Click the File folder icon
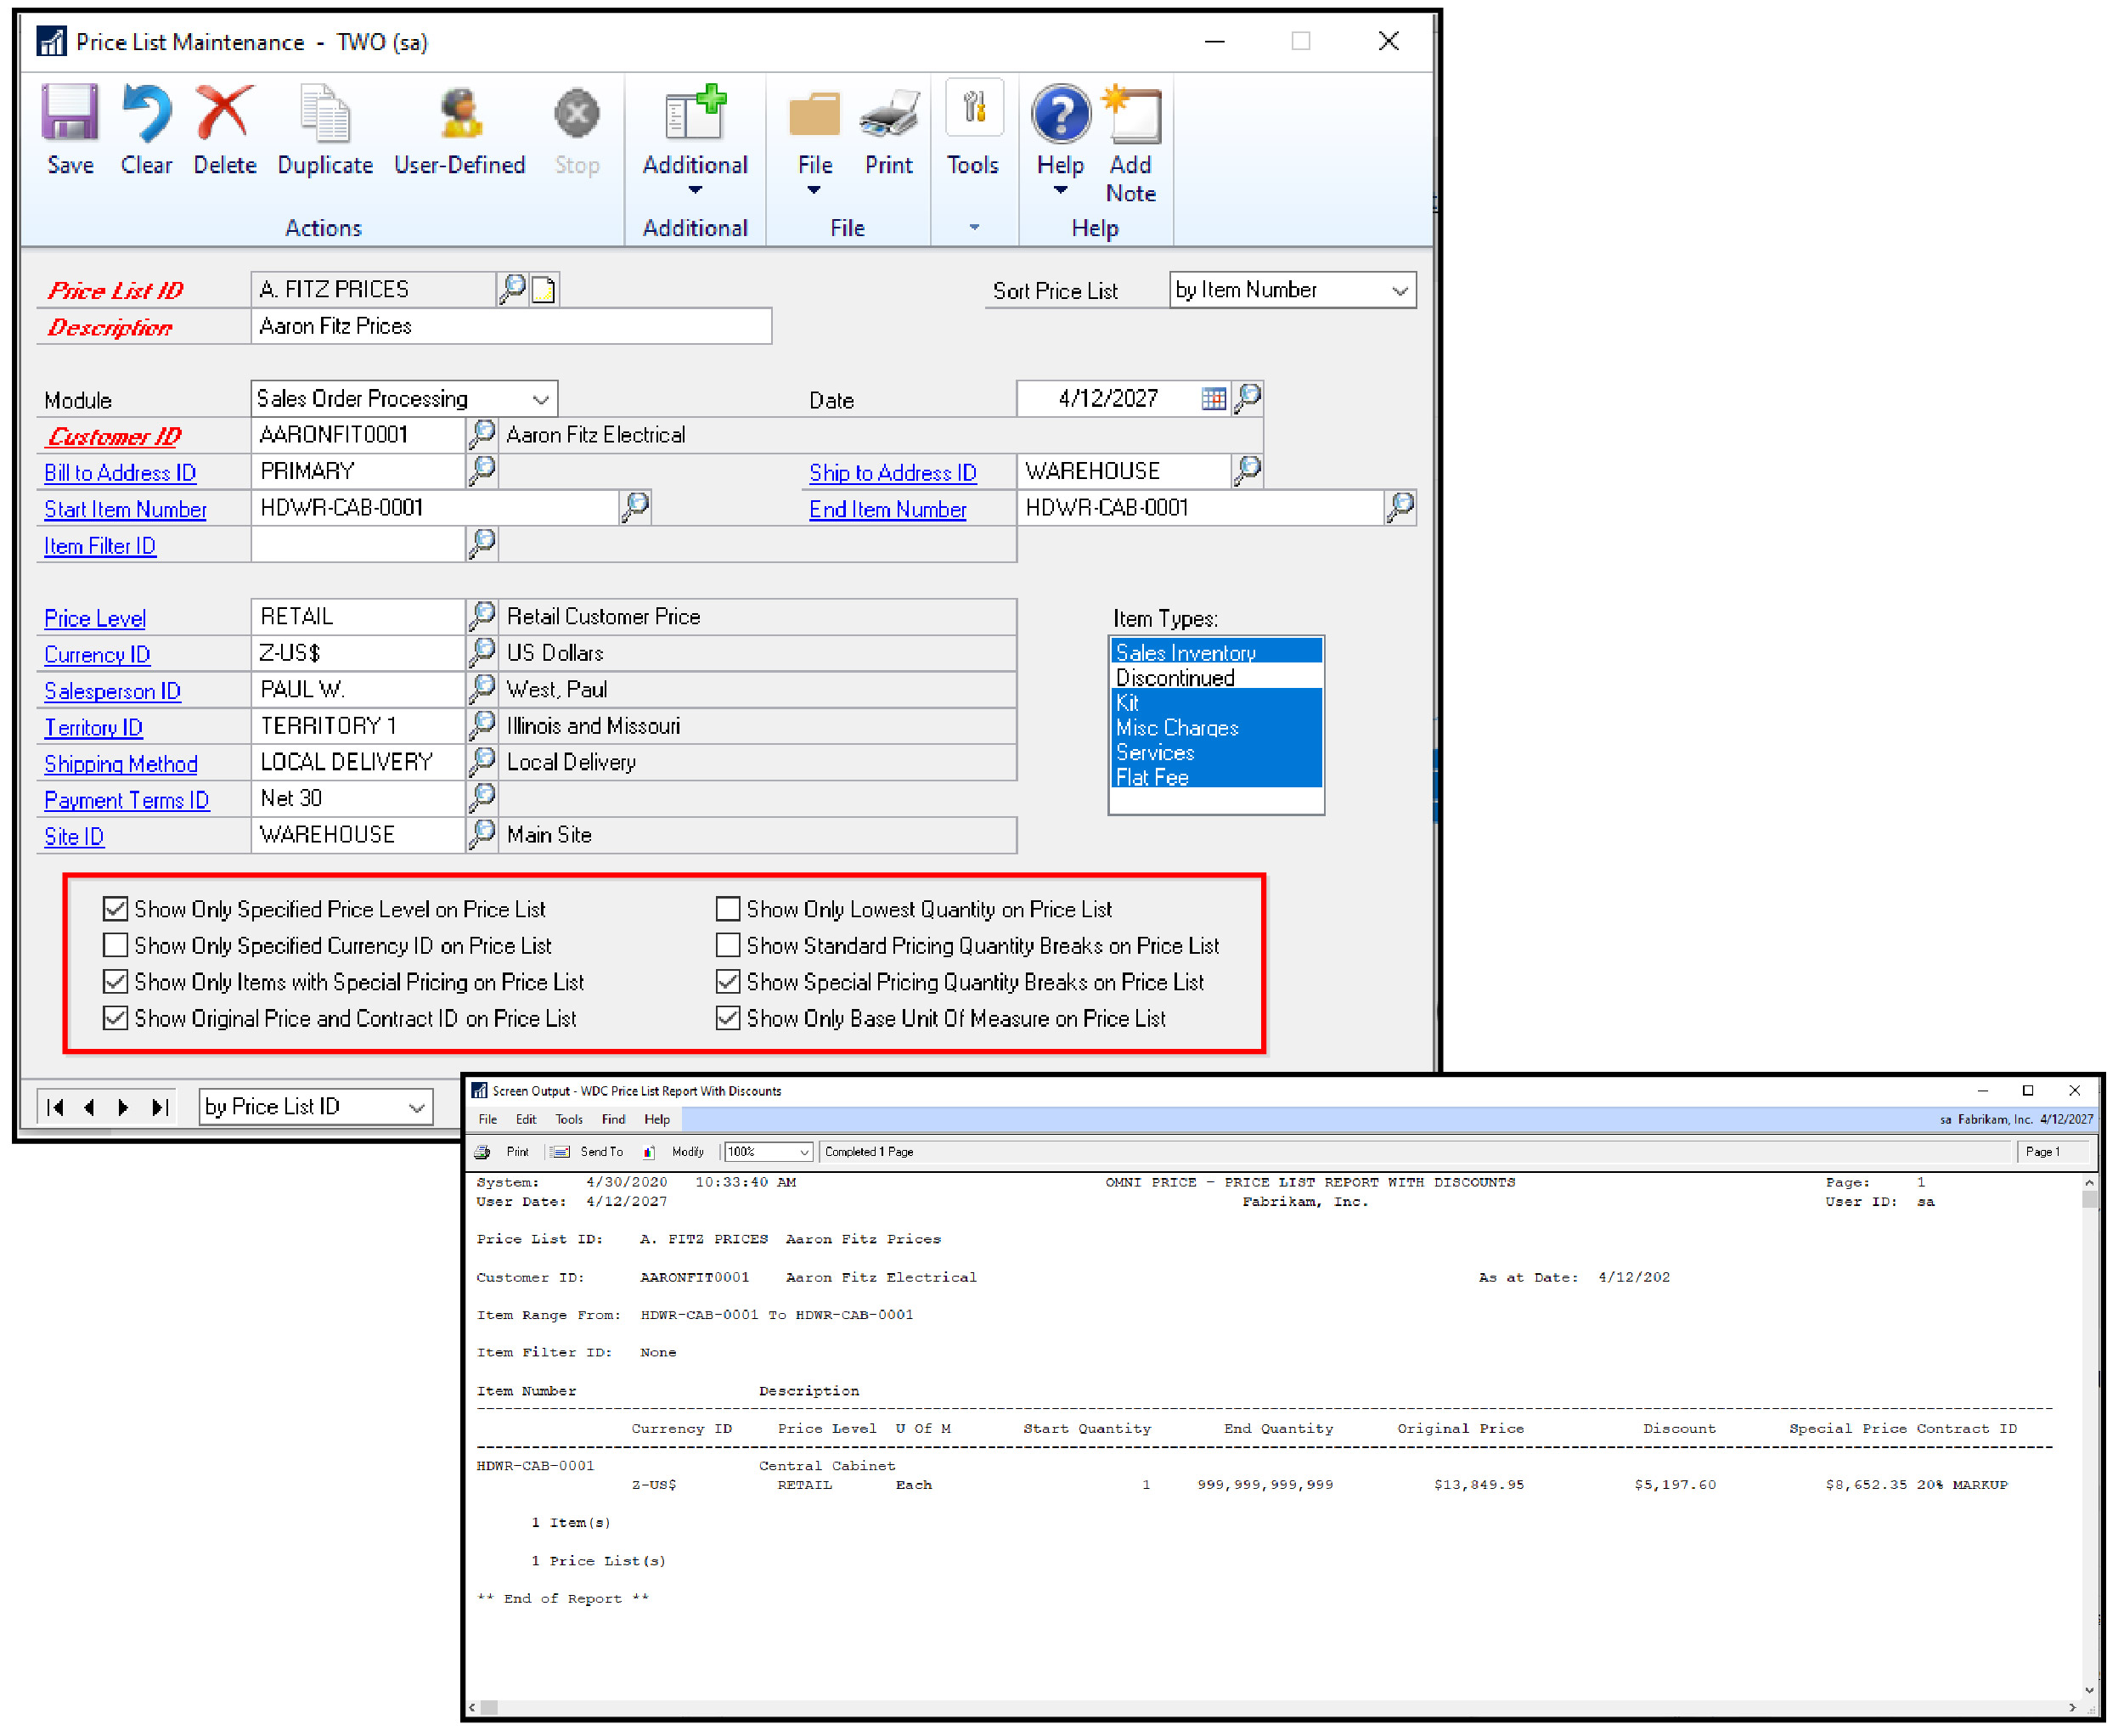 click(x=814, y=114)
